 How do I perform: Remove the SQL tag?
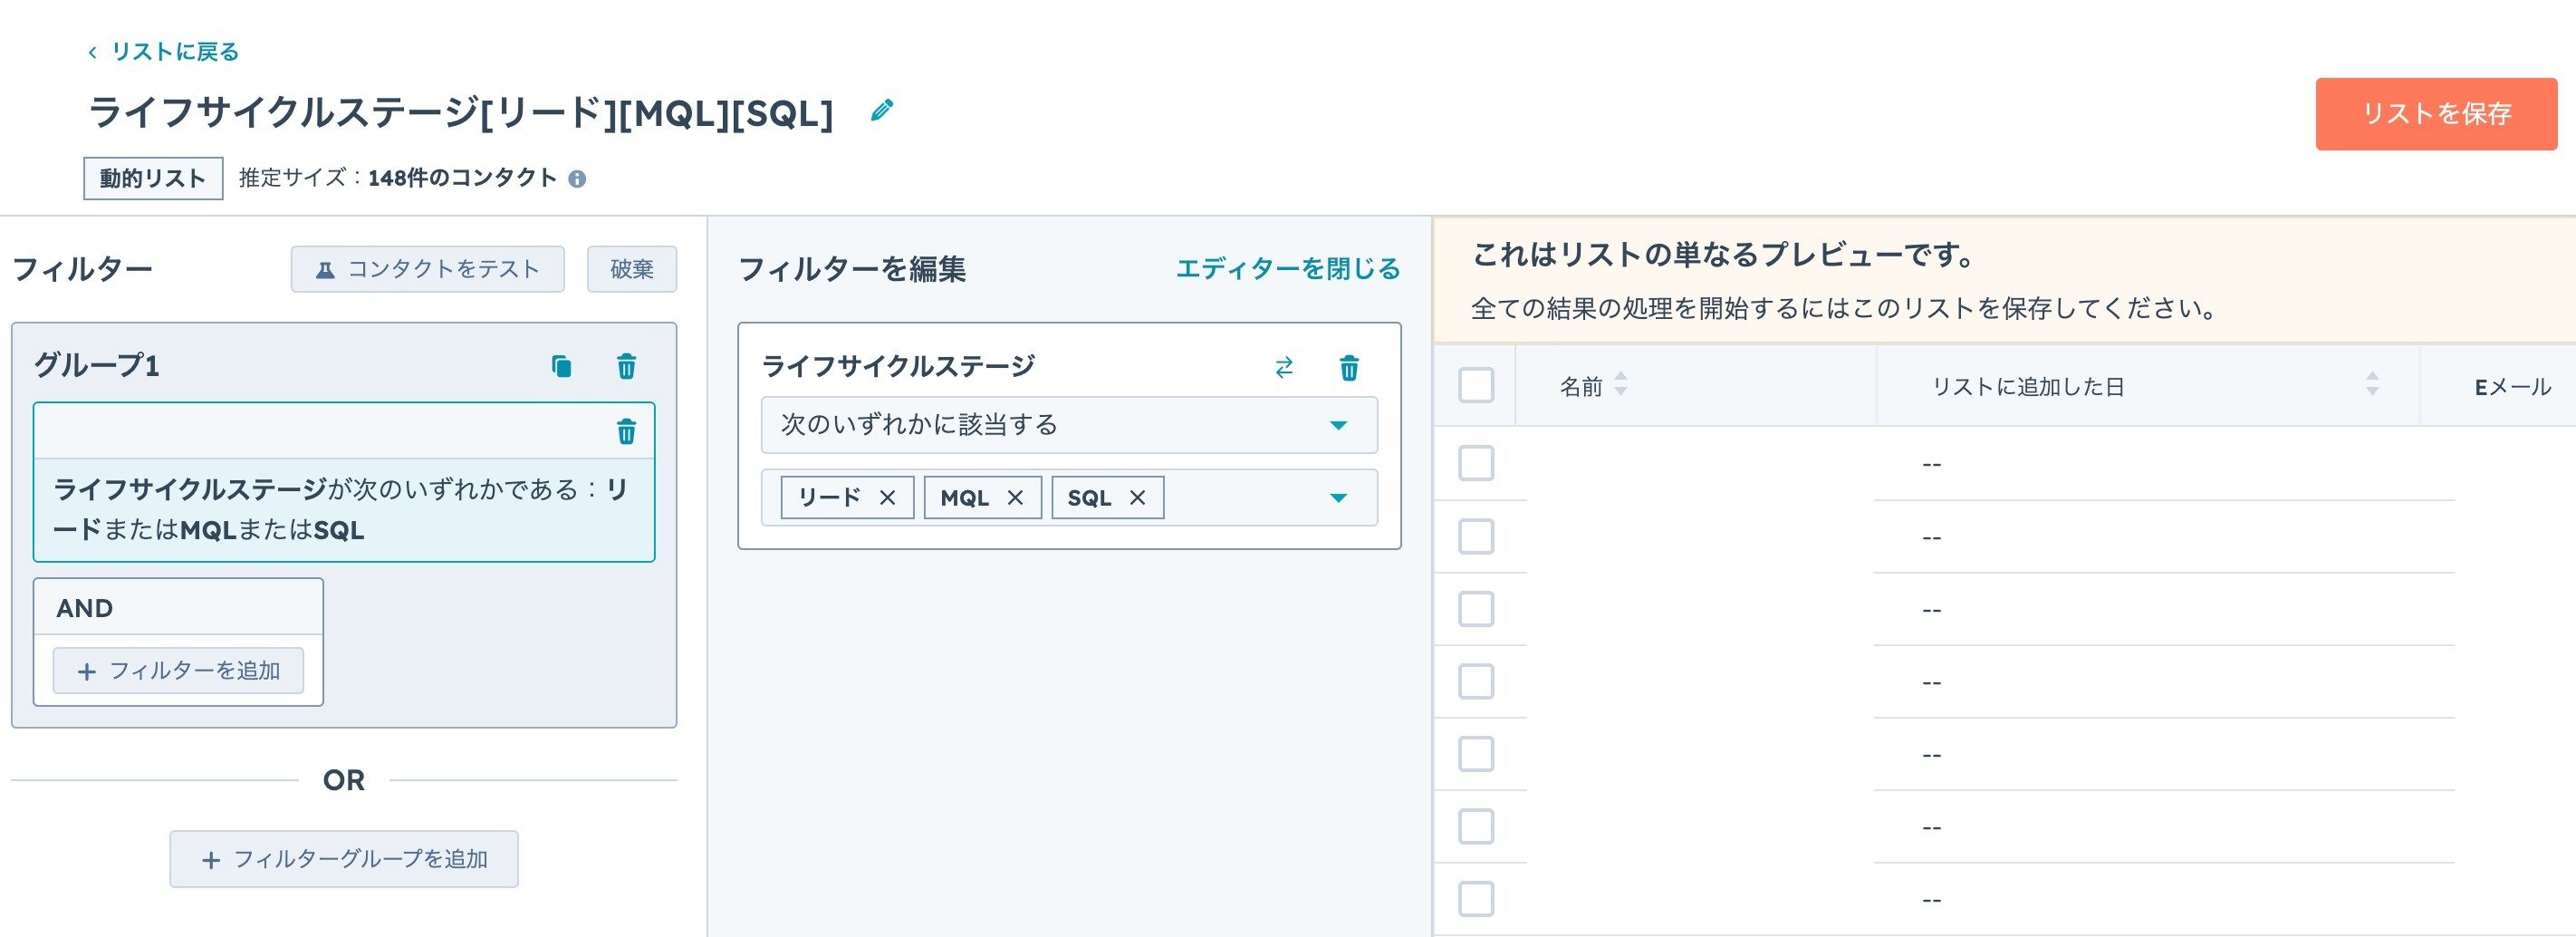coord(1137,498)
